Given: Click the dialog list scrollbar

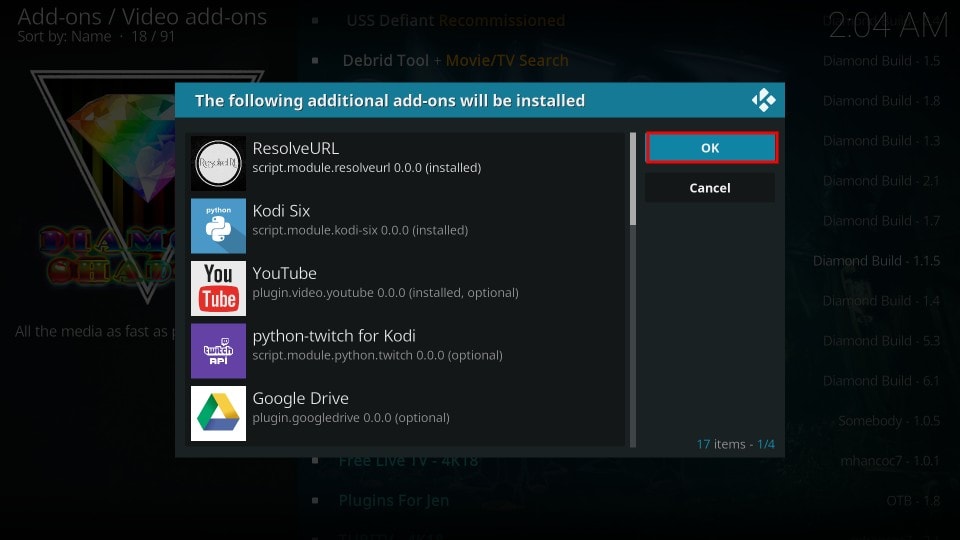Looking at the screenshot, I should pyautogui.click(x=632, y=290).
